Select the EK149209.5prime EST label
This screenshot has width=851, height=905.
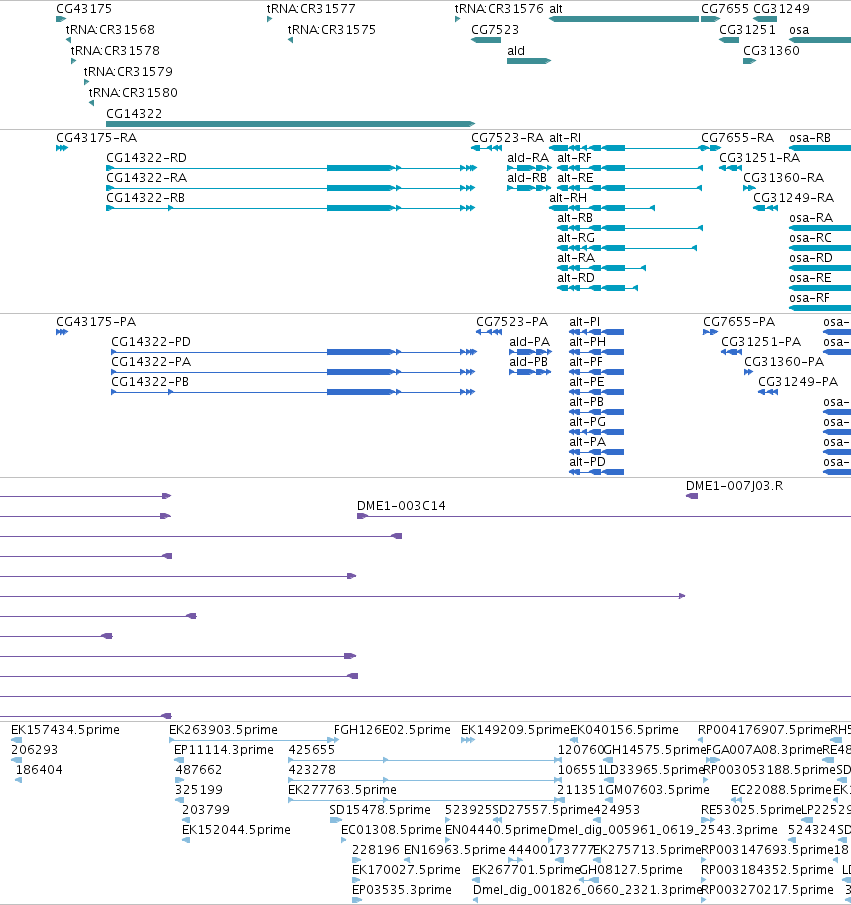coord(515,730)
